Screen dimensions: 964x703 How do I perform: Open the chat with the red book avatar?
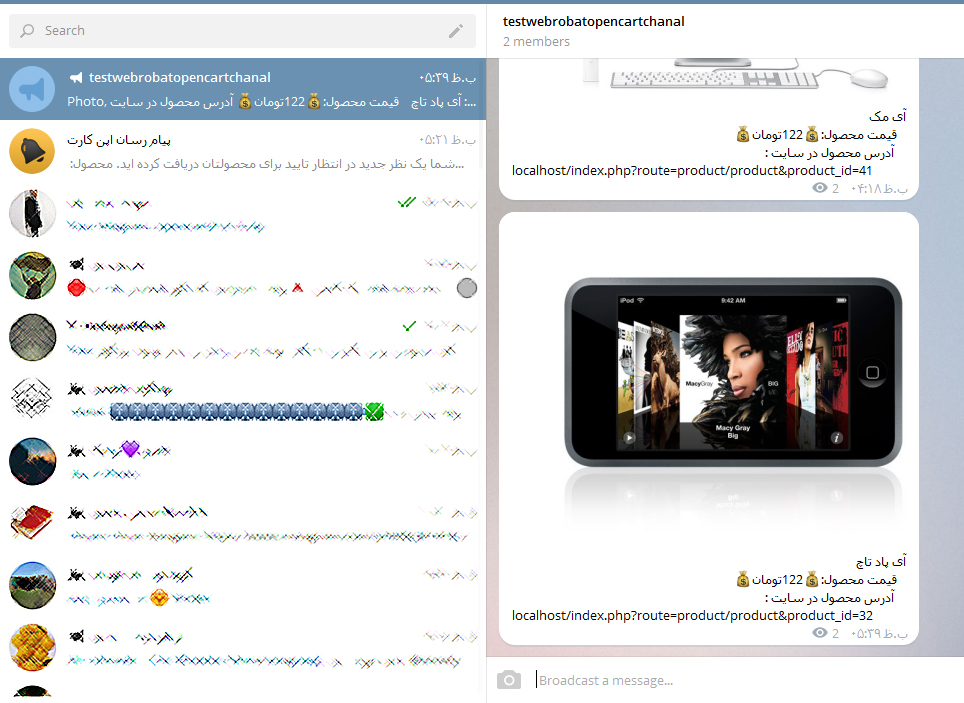click(x=243, y=523)
